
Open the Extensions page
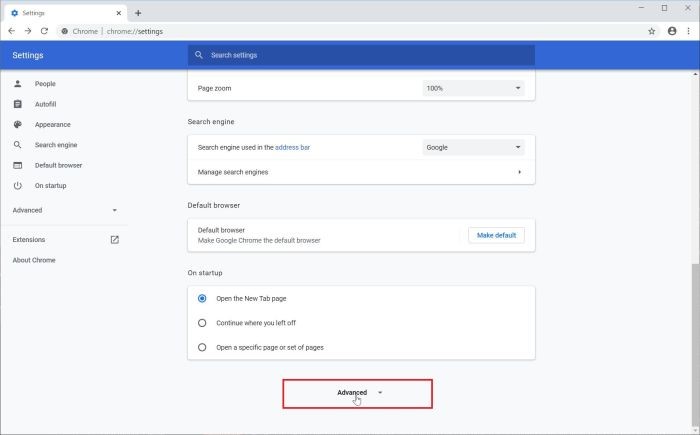[29, 240]
